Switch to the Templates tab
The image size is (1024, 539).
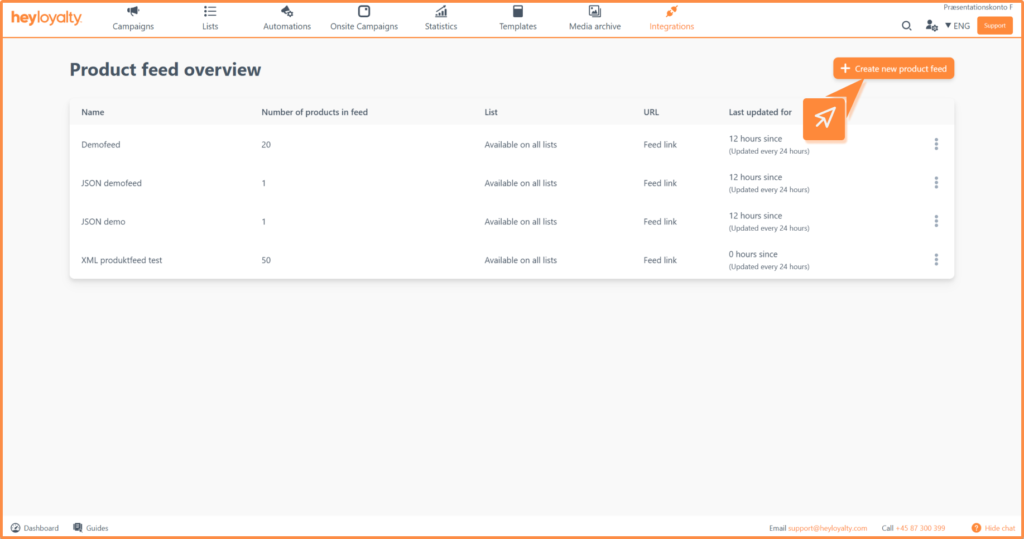coord(518,18)
